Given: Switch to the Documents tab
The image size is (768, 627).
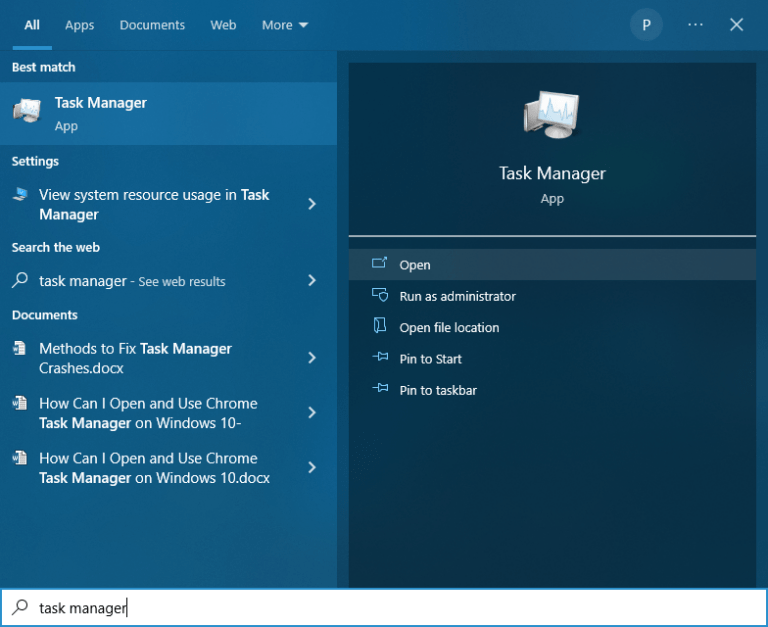Looking at the screenshot, I should (x=152, y=25).
